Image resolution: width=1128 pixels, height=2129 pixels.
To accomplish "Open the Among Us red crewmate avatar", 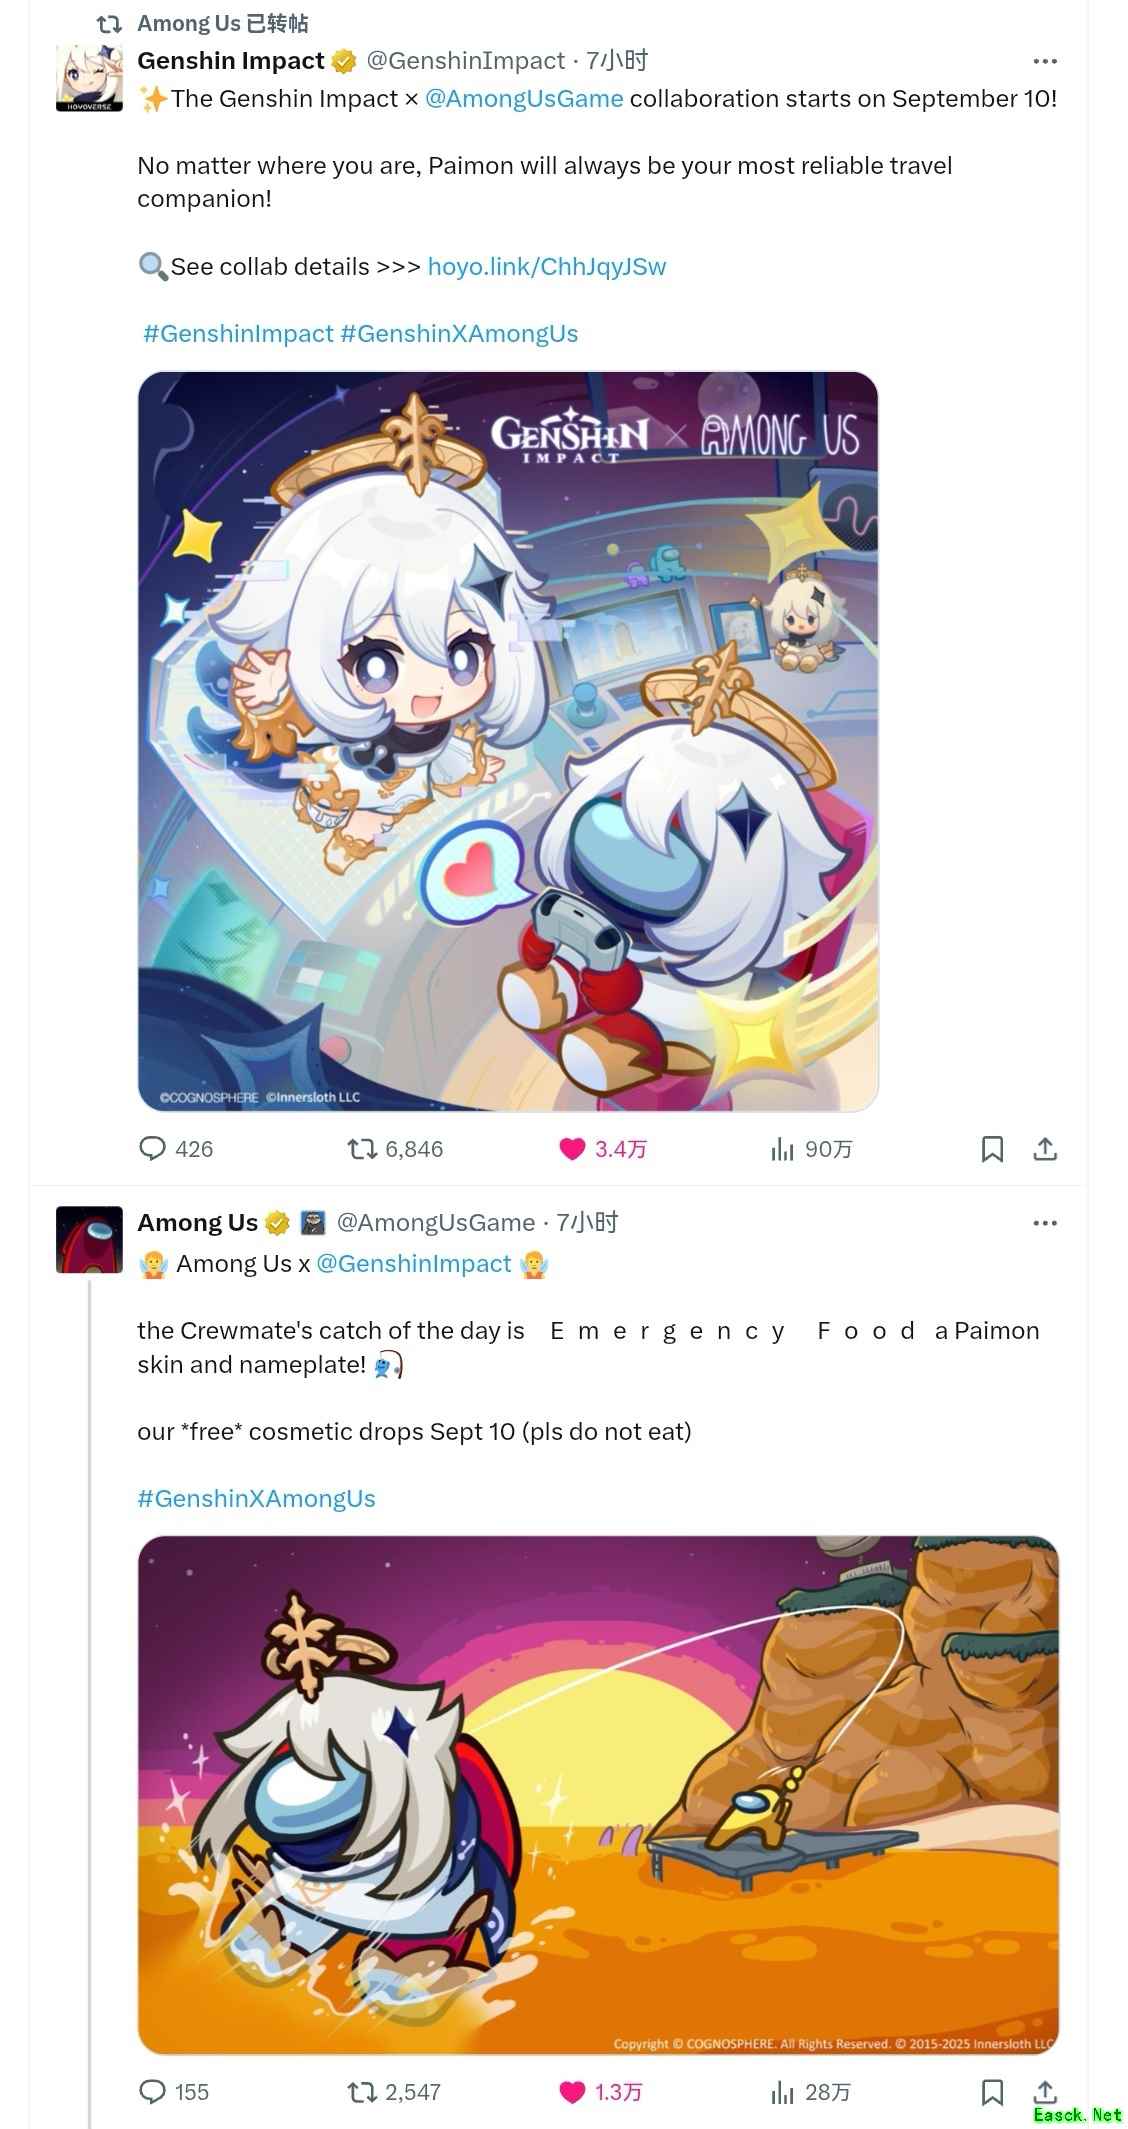I will click(x=89, y=1240).
